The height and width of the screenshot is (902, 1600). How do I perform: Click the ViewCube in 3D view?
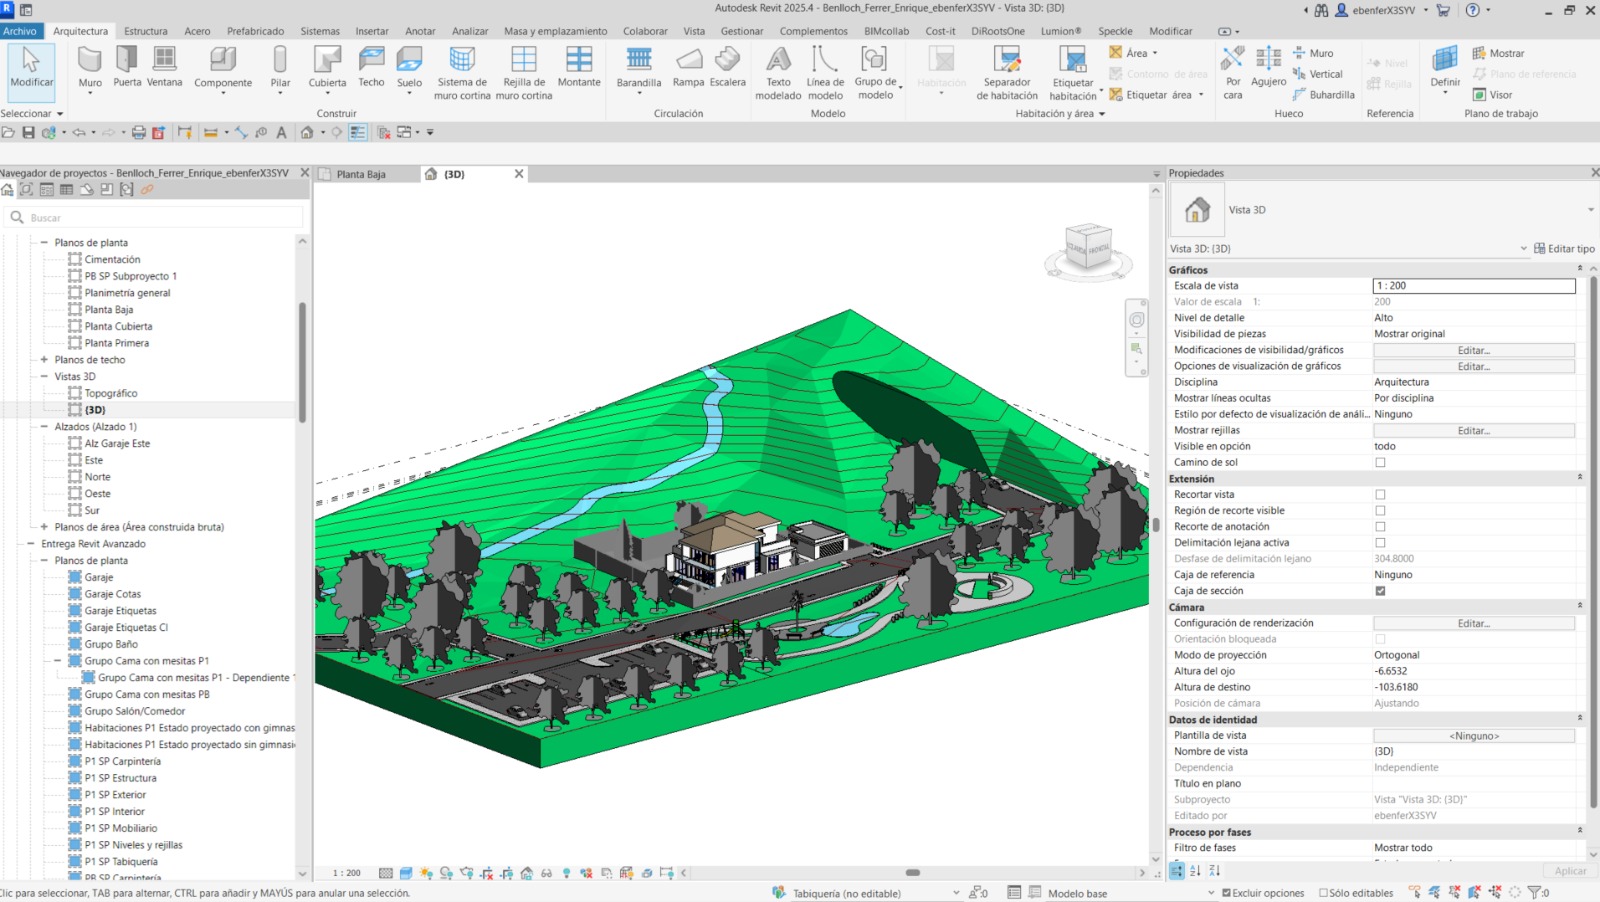point(1089,247)
